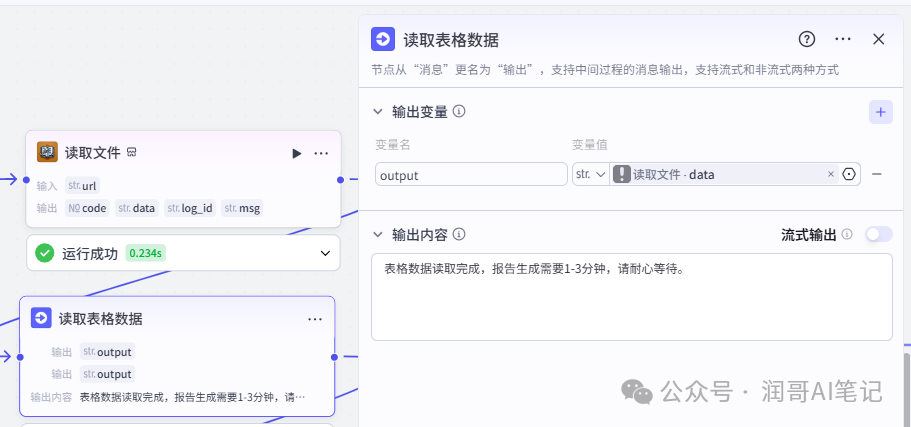Open 读取表格数据 node more options menu
The height and width of the screenshot is (427, 911).
click(315, 319)
